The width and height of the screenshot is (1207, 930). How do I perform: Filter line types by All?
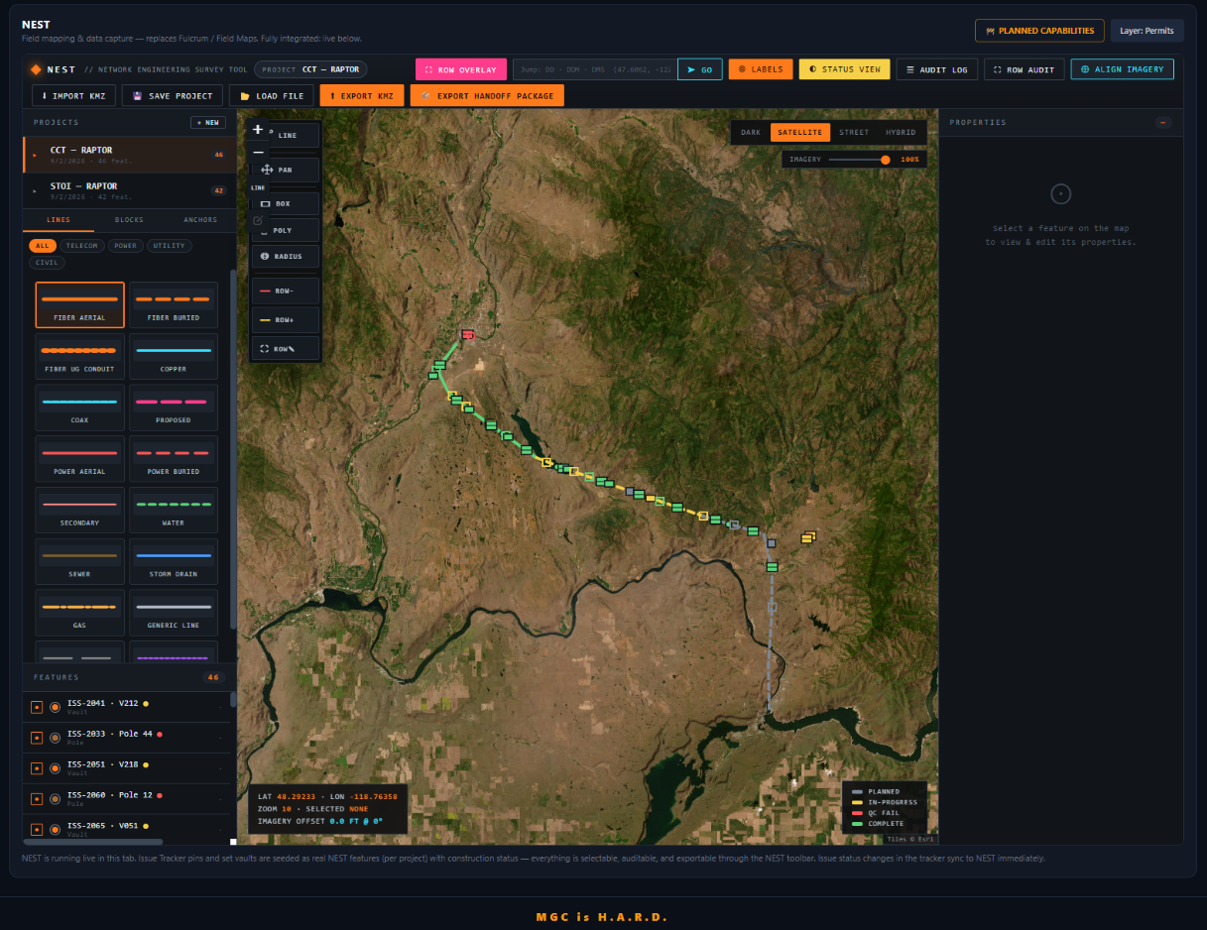42,246
